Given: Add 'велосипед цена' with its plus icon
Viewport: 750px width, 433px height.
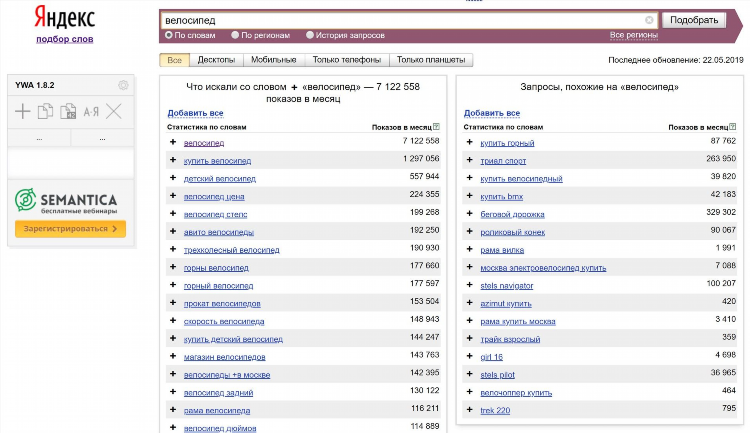Looking at the screenshot, I should [x=173, y=196].
